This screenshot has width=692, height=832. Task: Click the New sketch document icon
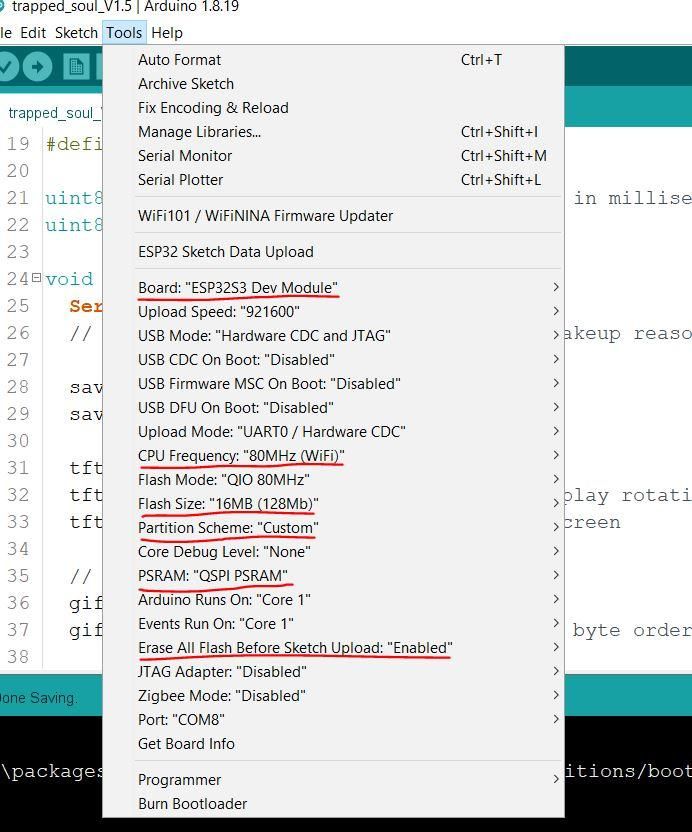76,67
